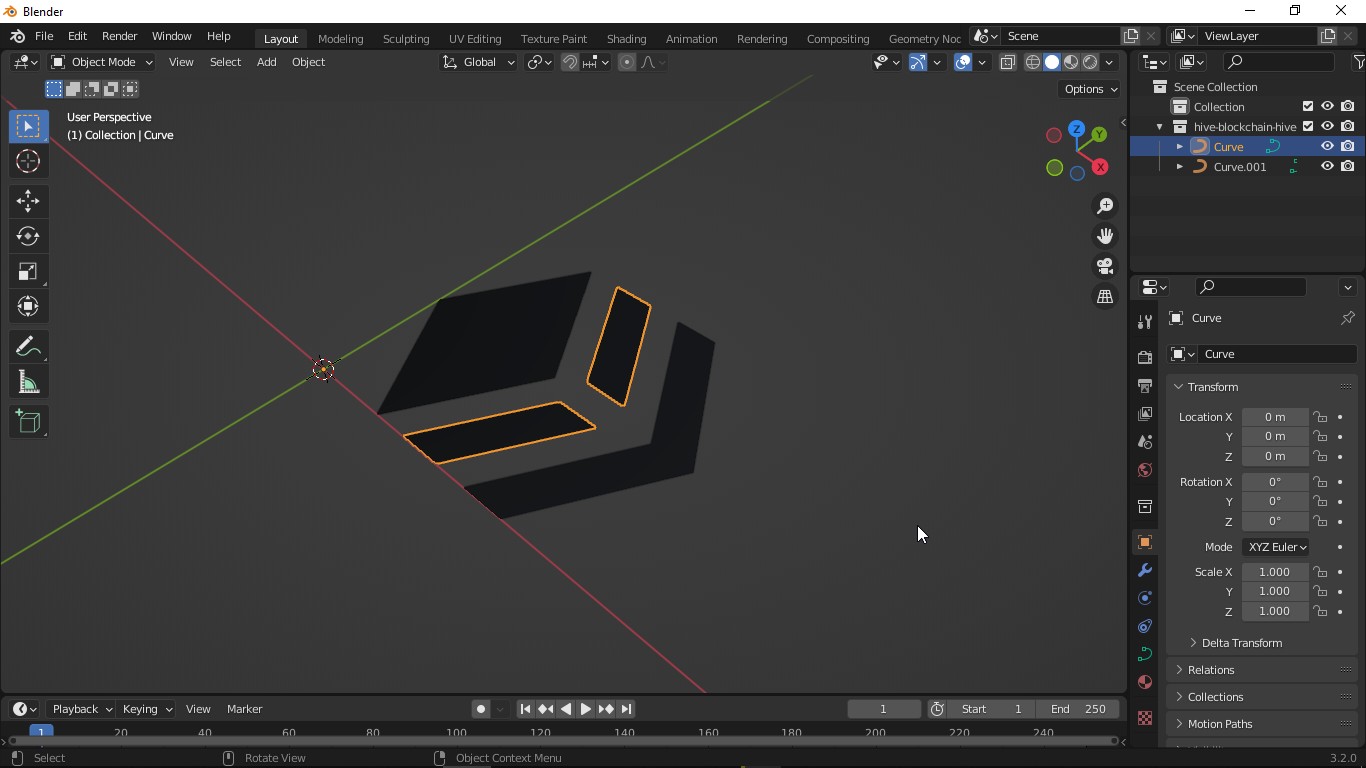Toggle proportional editing

click(627, 62)
